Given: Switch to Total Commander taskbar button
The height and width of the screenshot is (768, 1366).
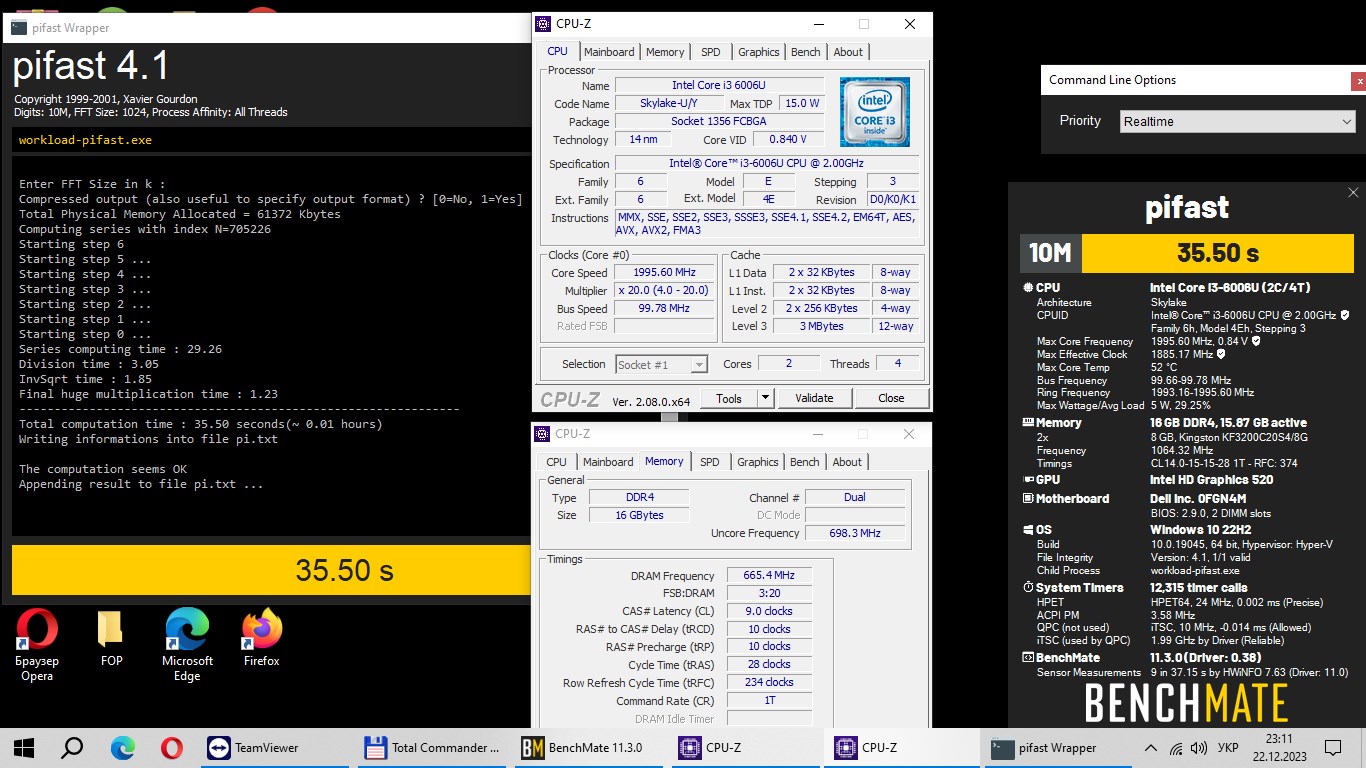Looking at the screenshot, I should 431,747.
